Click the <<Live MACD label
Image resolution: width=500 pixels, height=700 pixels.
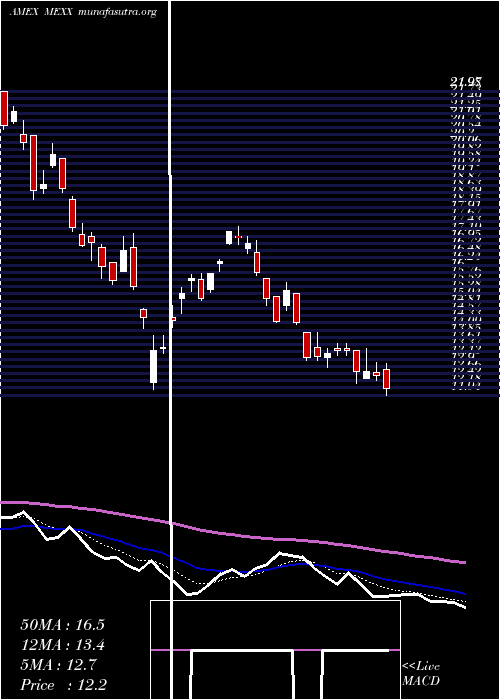[x=421, y=674]
